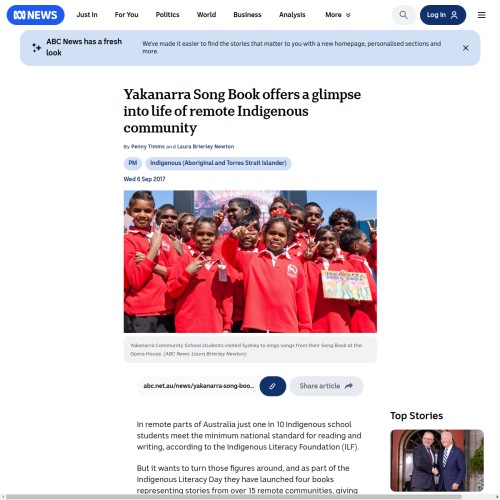Expand the More dropdown in navigation
This screenshot has height=500, width=500.
click(338, 15)
